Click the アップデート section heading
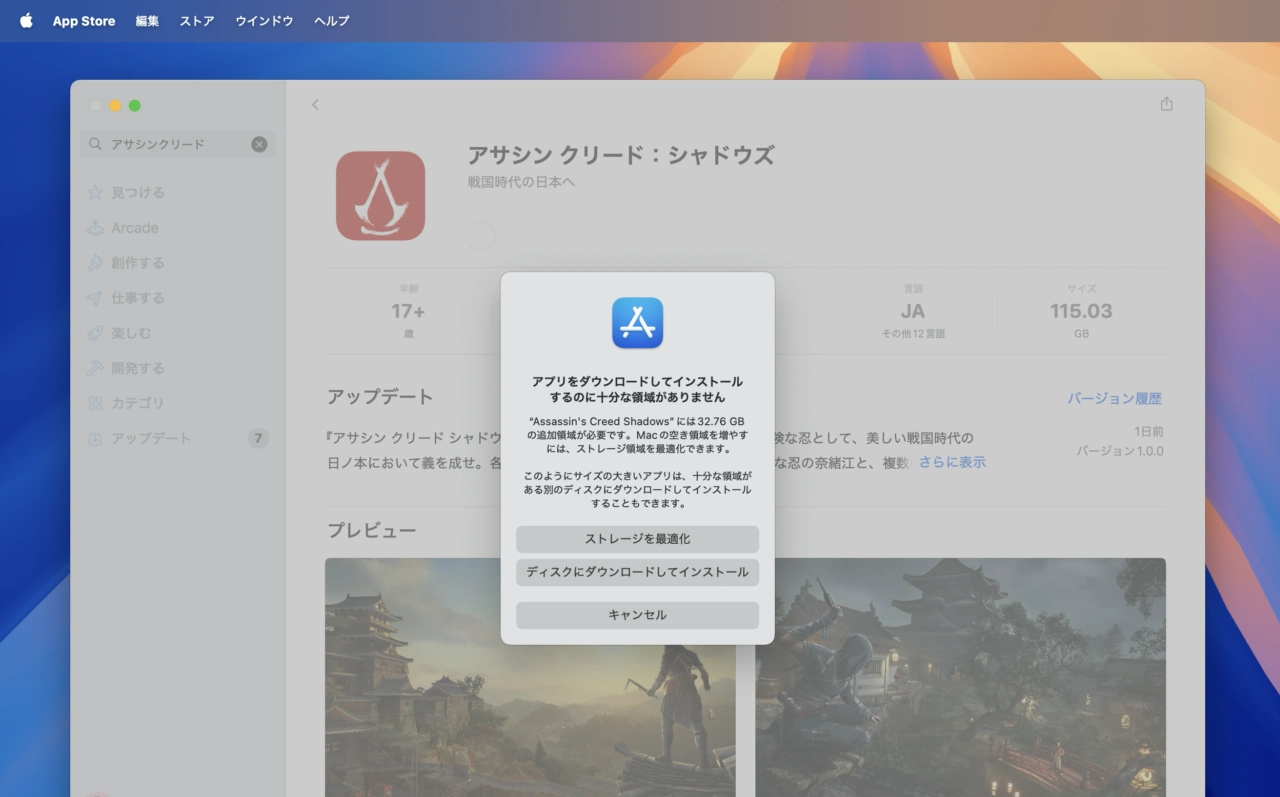Image resolution: width=1280 pixels, height=797 pixels. [x=380, y=397]
